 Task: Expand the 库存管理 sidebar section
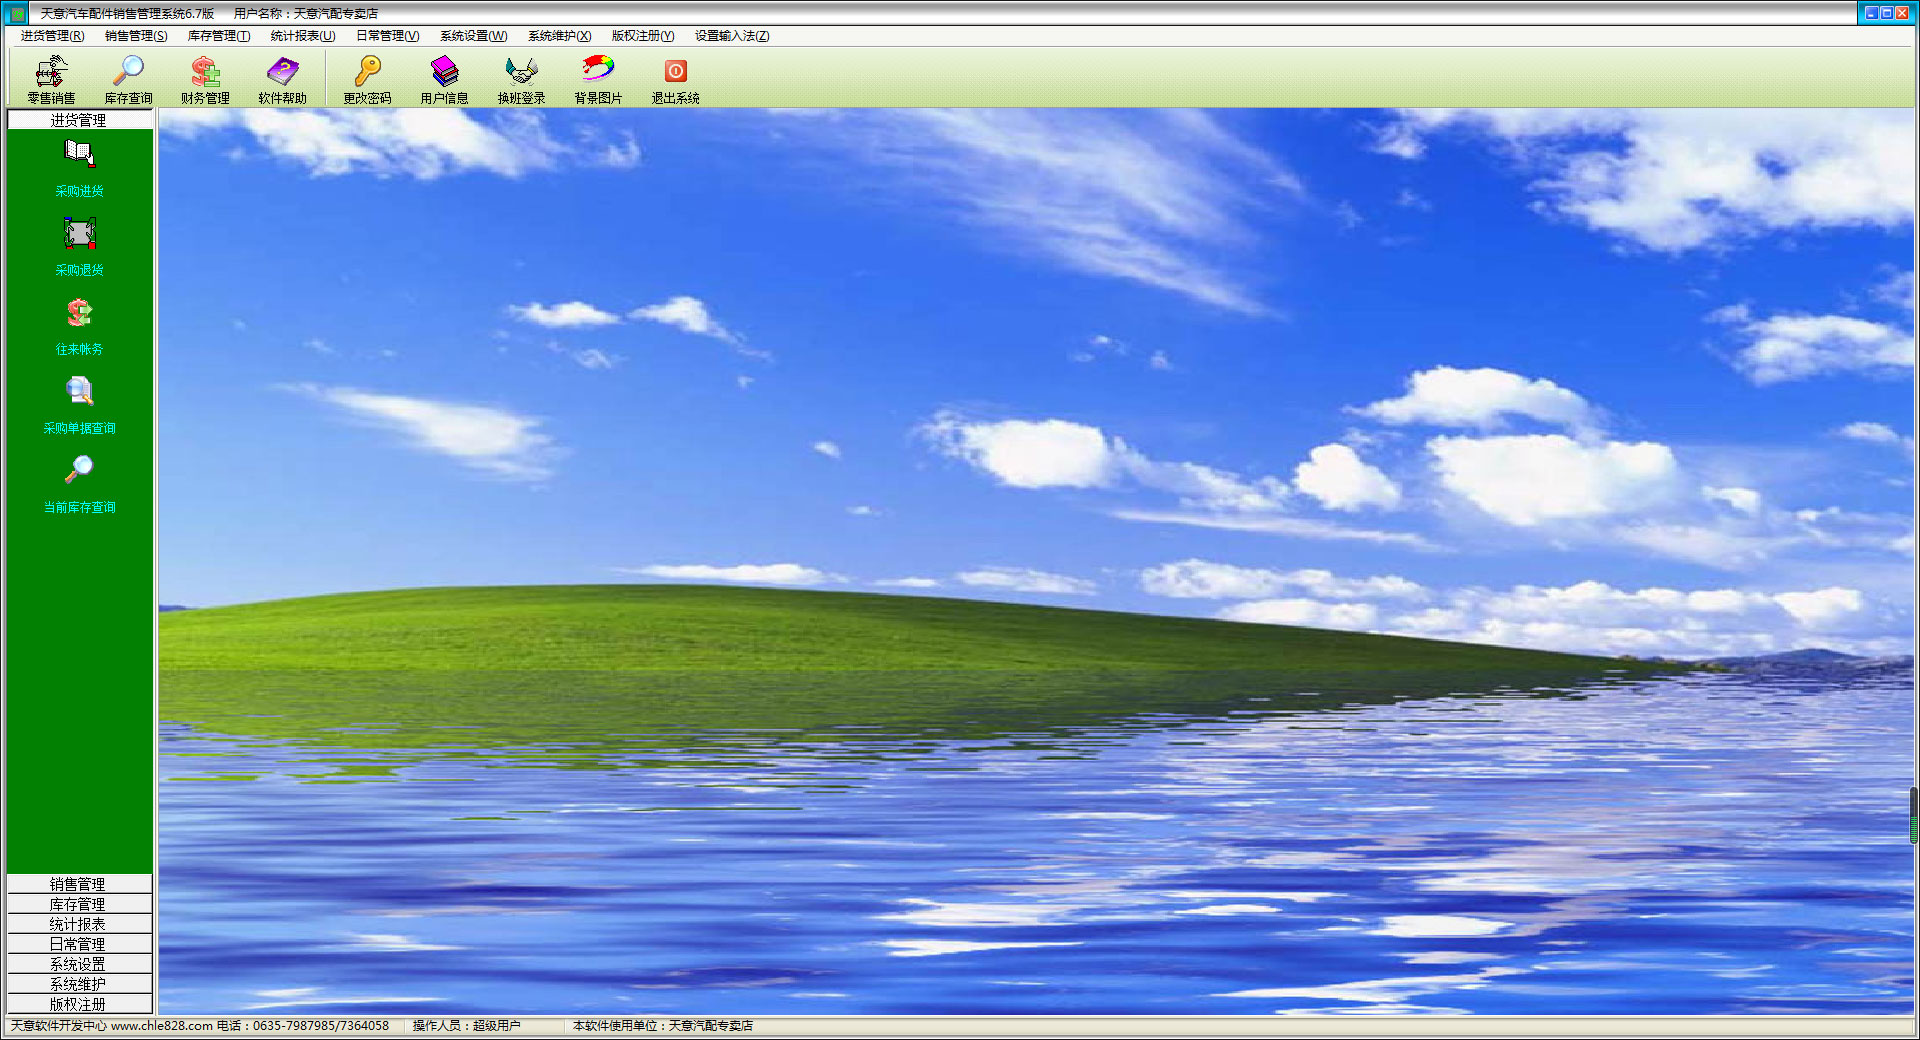(79, 904)
